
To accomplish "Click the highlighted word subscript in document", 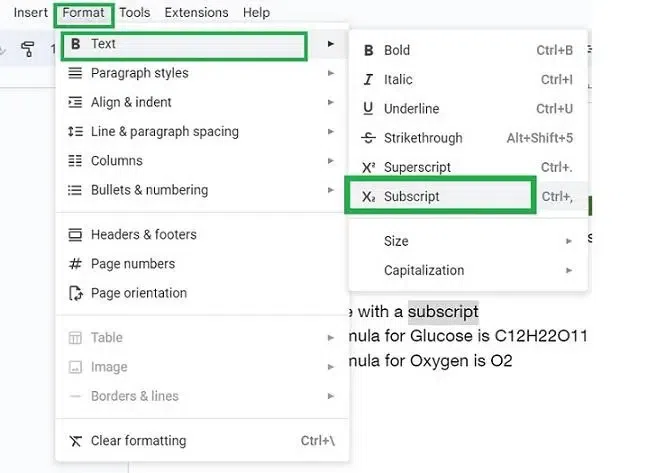I will click(x=442, y=311).
